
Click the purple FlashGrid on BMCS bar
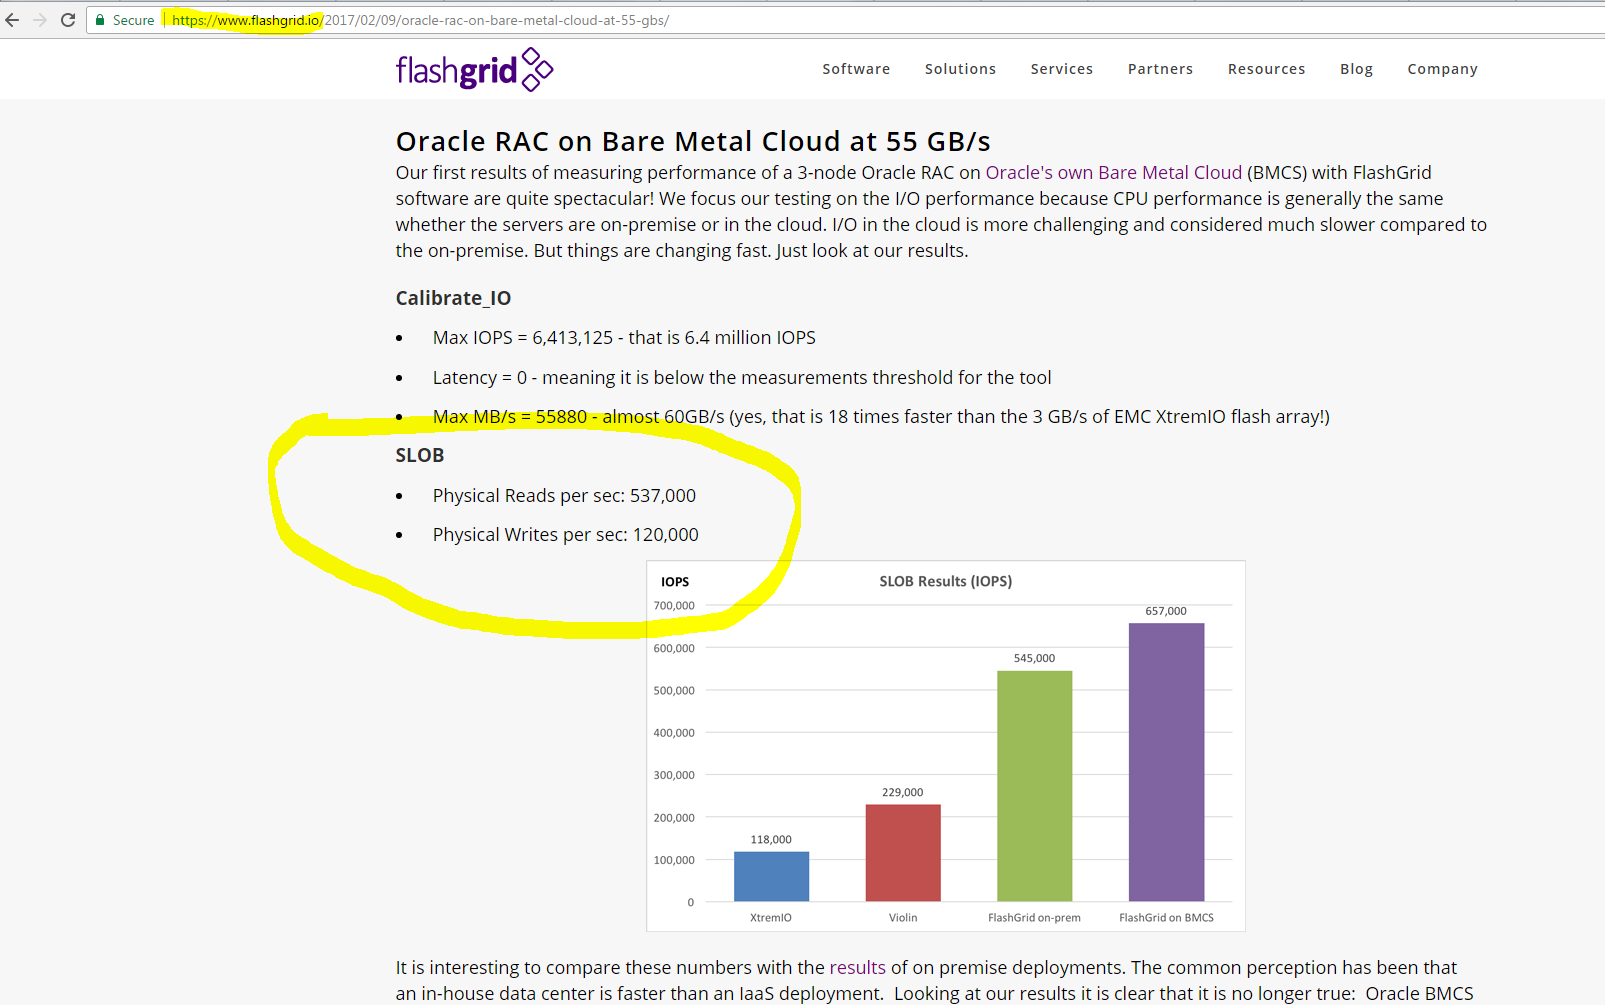(1166, 762)
